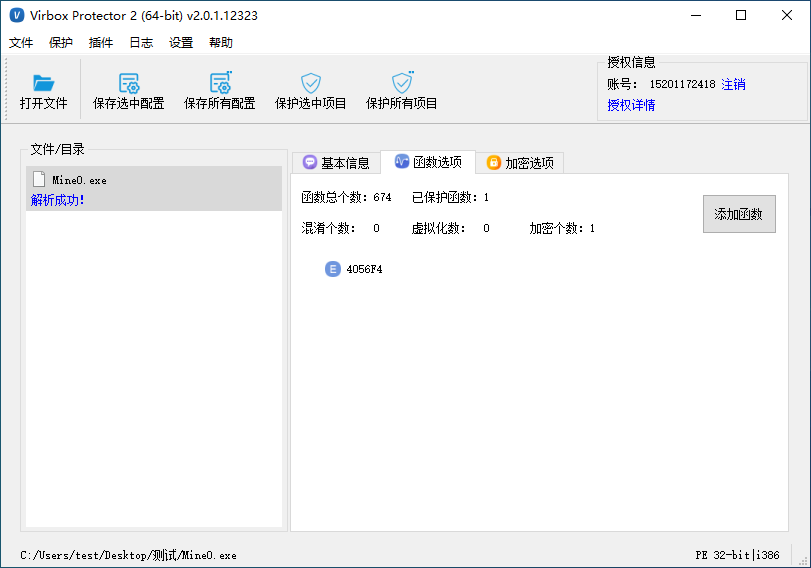Click the Mine0.exe file document icon

(x=39, y=179)
